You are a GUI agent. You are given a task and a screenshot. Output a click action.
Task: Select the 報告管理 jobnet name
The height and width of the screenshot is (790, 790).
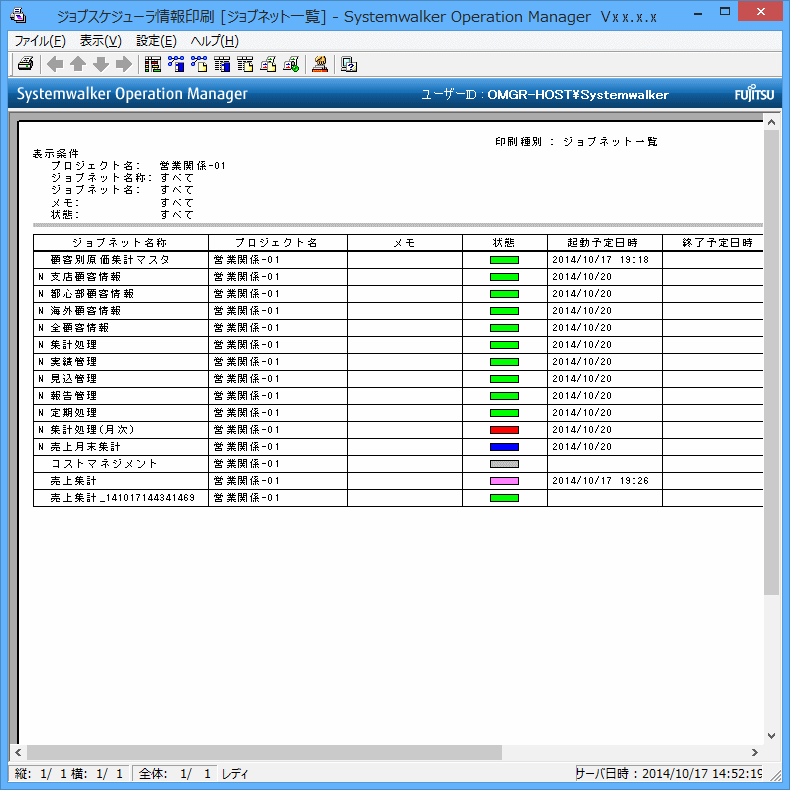pos(74,396)
